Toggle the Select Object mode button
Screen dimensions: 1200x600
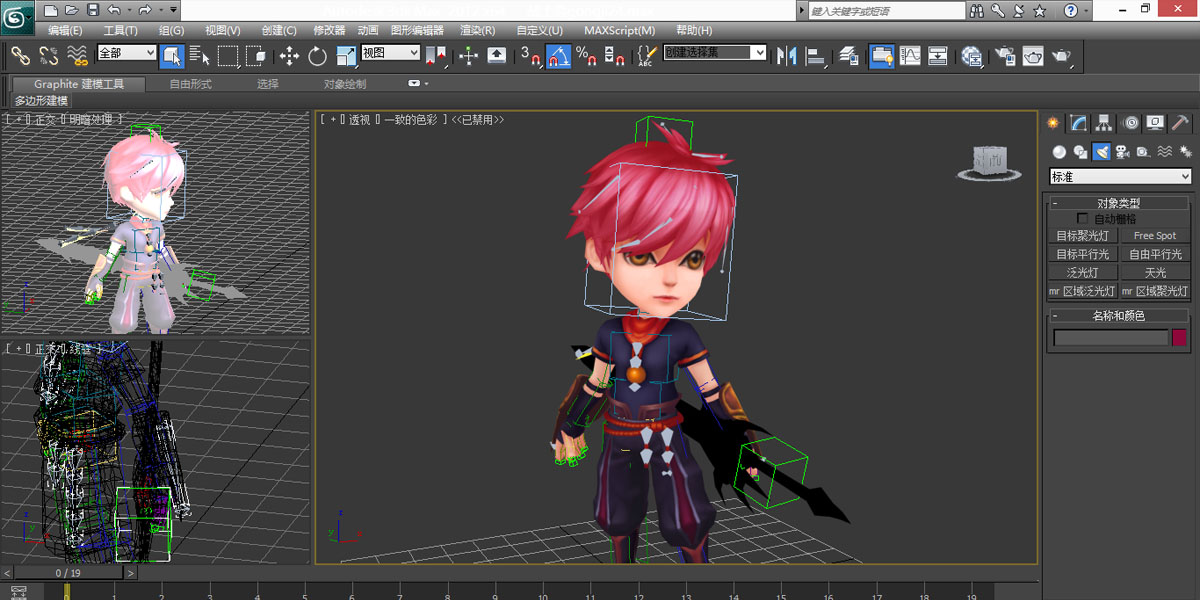[x=171, y=56]
